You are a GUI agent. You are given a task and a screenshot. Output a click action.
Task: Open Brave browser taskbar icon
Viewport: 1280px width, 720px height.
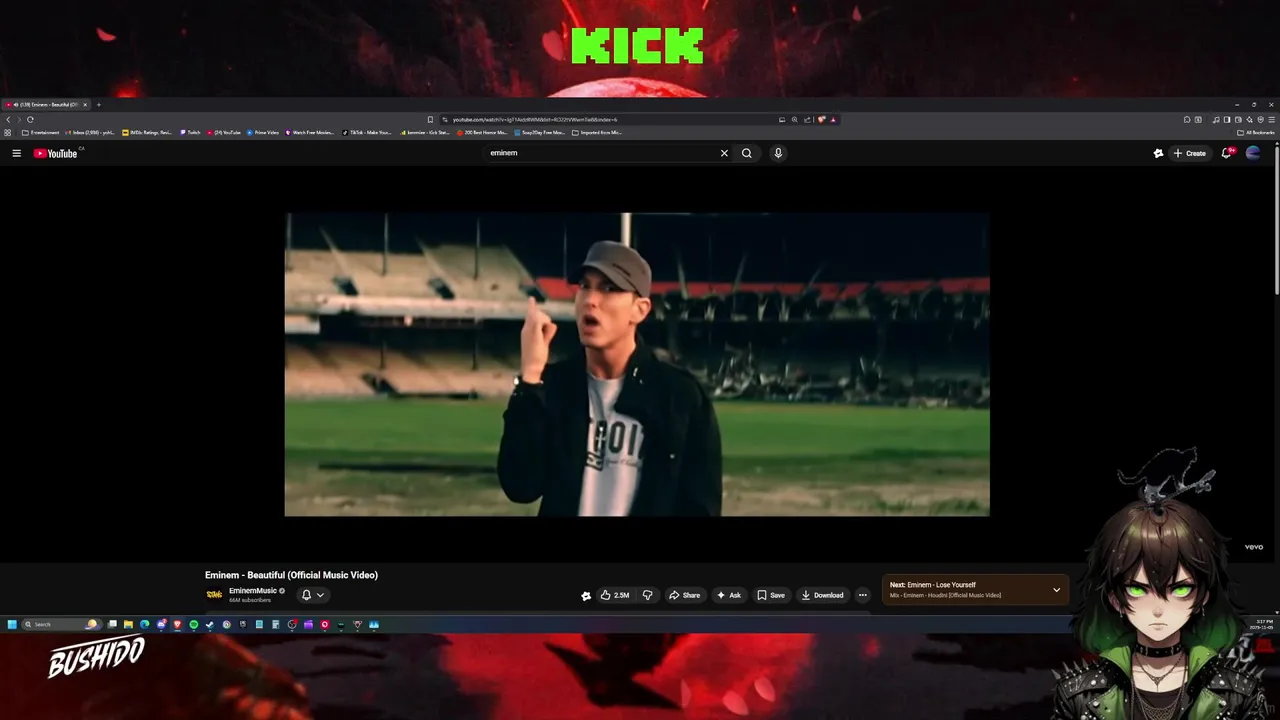tap(177, 624)
